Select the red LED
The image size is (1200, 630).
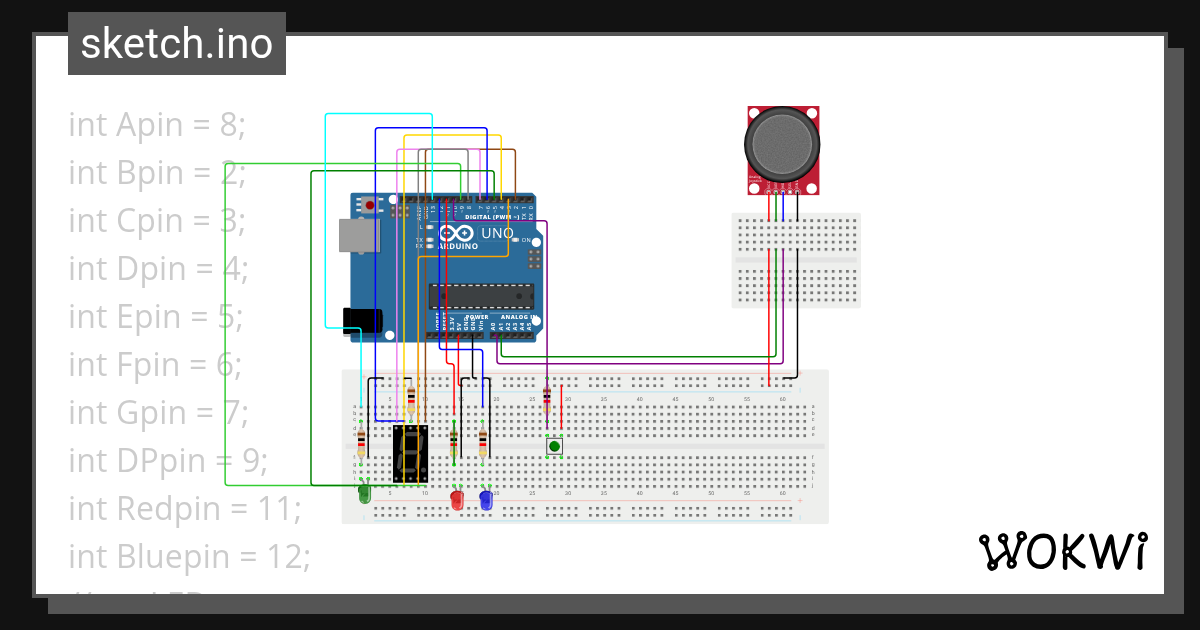pyautogui.click(x=457, y=502)
